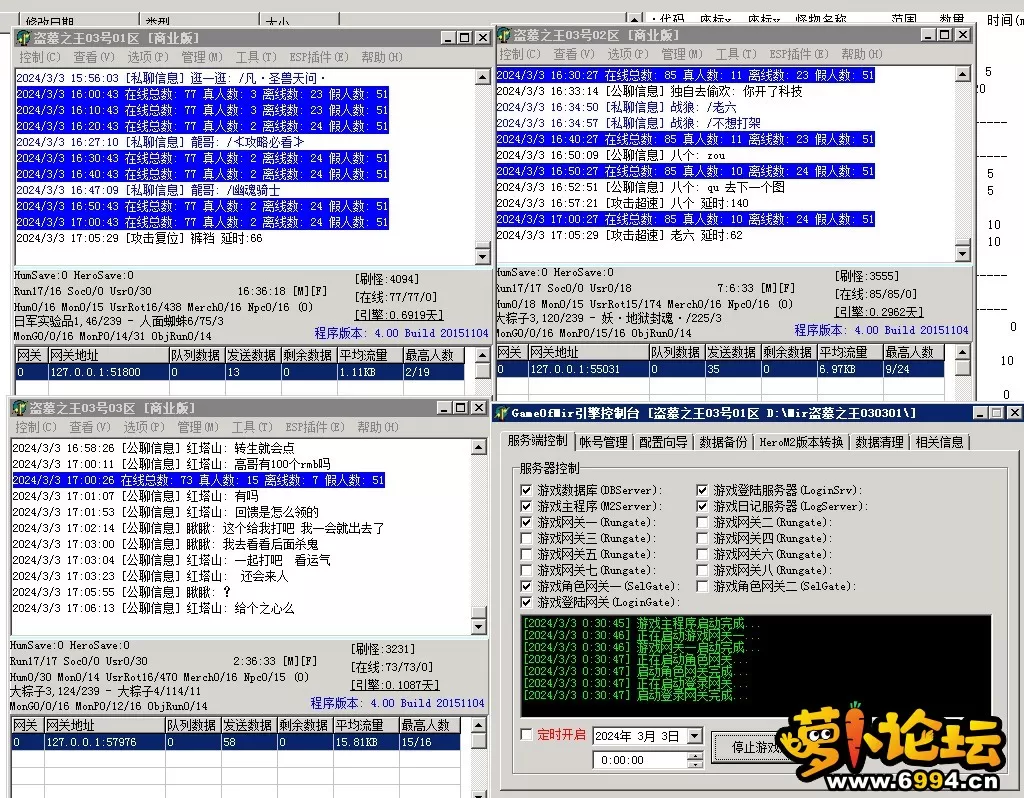The height and width of the screenshot is (798, 1024).
Task: Uncheck 游戏登陆网关(LoginGate)
Action: pos(526,602)
